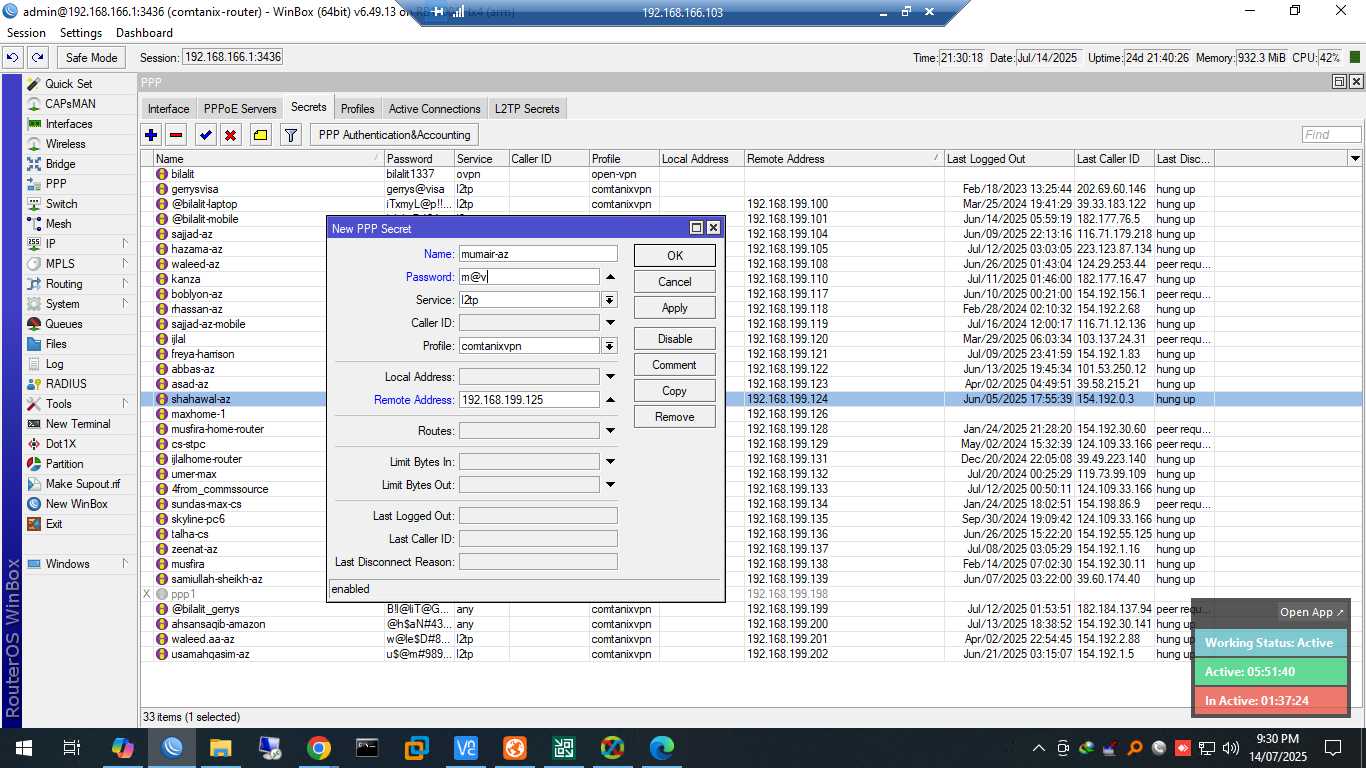This screenshot has width=1366, height=768.
Task: Click Open App on status widget
Action: tap(1312, 612)
